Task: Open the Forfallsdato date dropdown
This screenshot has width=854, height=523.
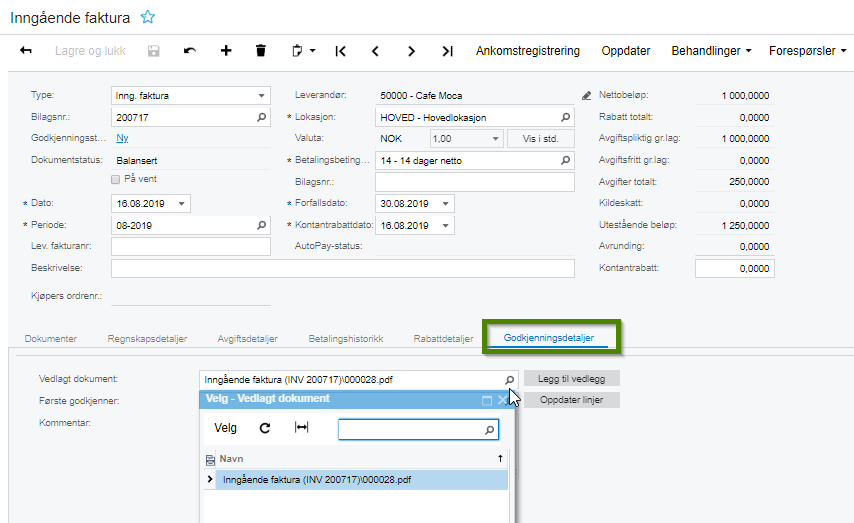Action: (446, 204)
